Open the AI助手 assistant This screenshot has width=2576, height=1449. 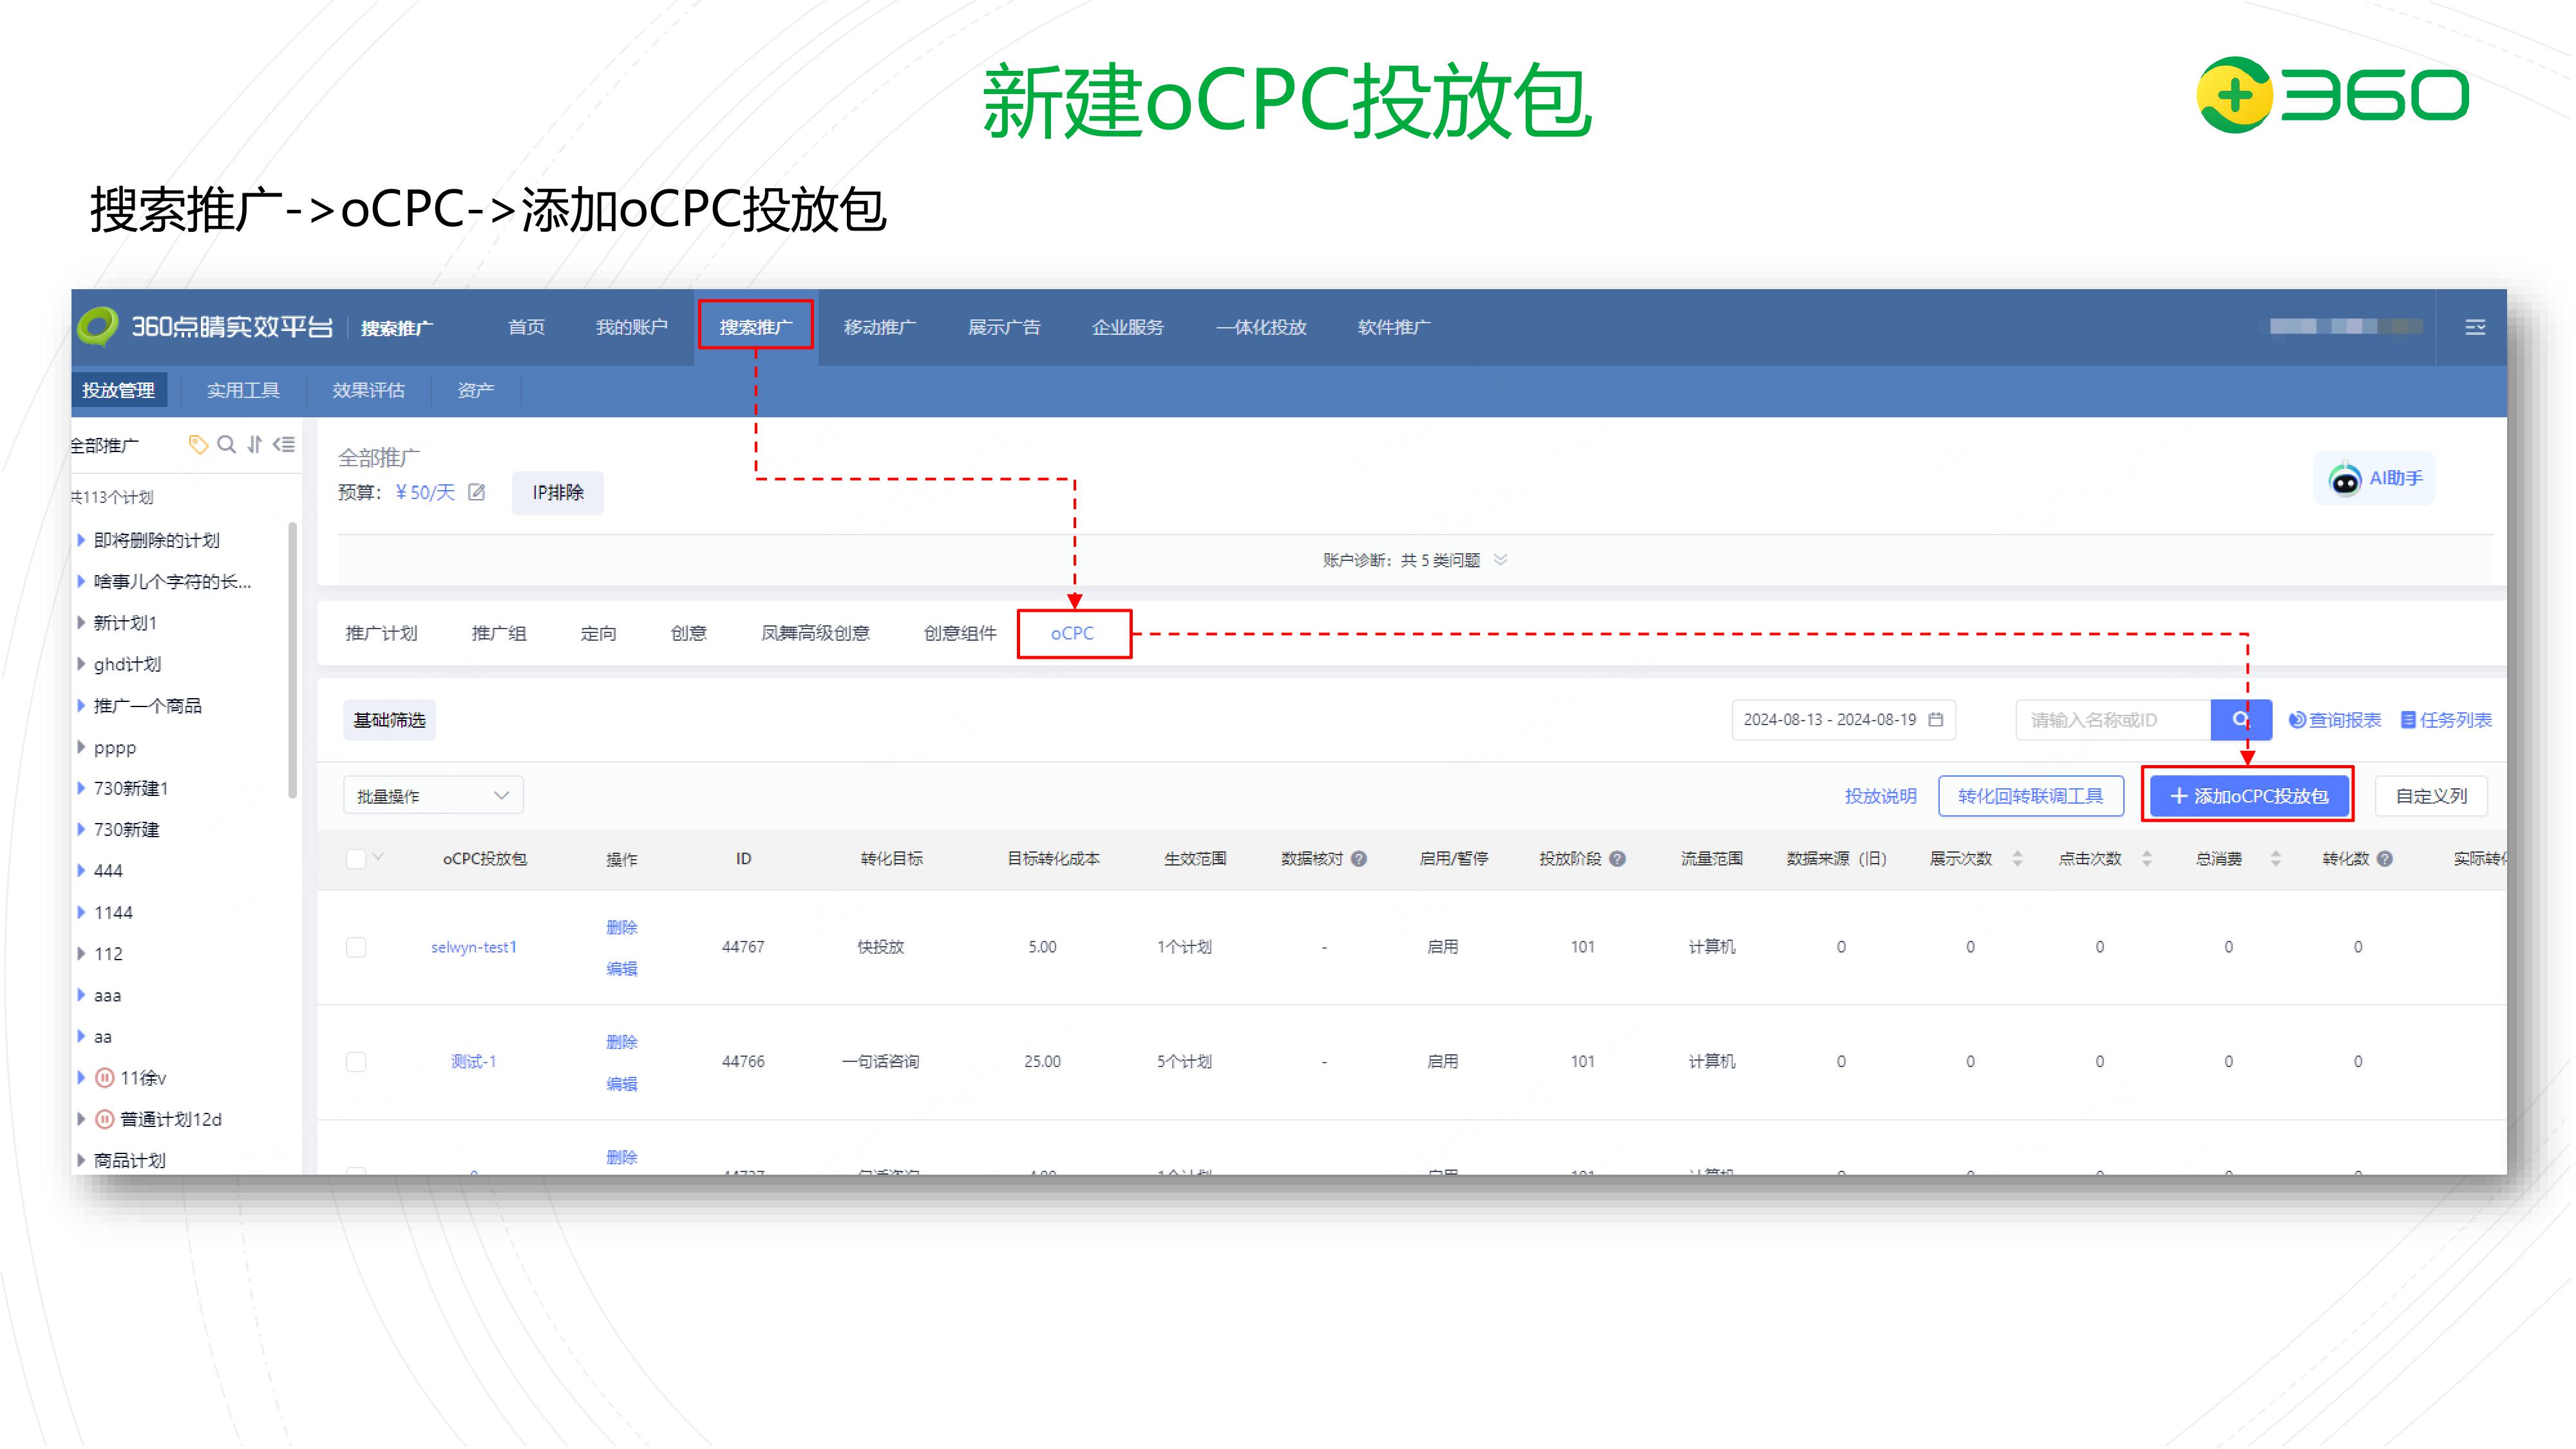pos(2375,479)
